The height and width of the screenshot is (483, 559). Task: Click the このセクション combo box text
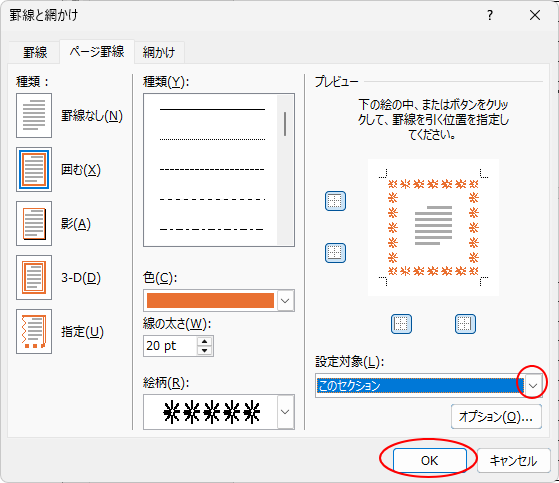coord(420,386)
